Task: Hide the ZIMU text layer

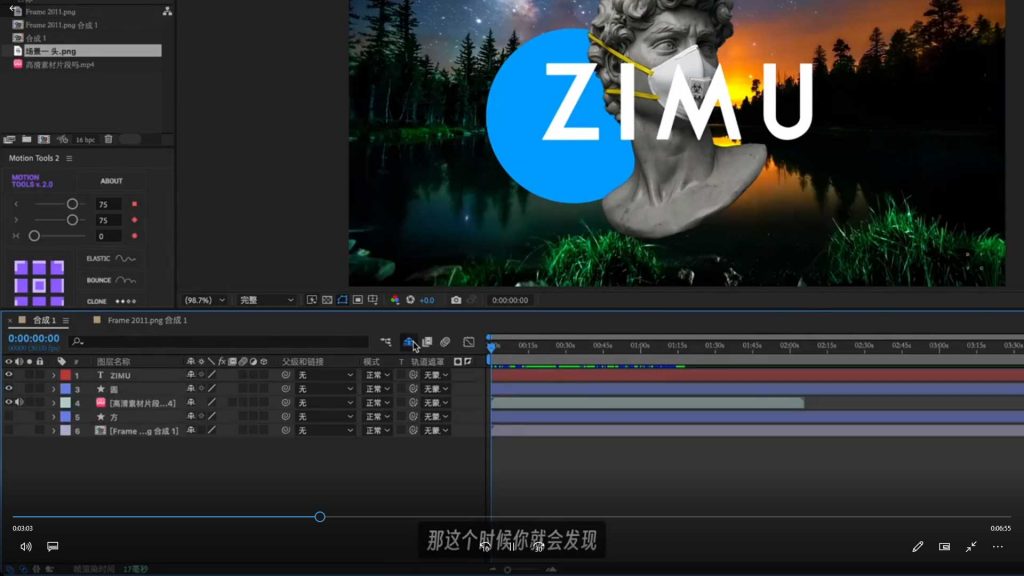Action: pos(9,375)
